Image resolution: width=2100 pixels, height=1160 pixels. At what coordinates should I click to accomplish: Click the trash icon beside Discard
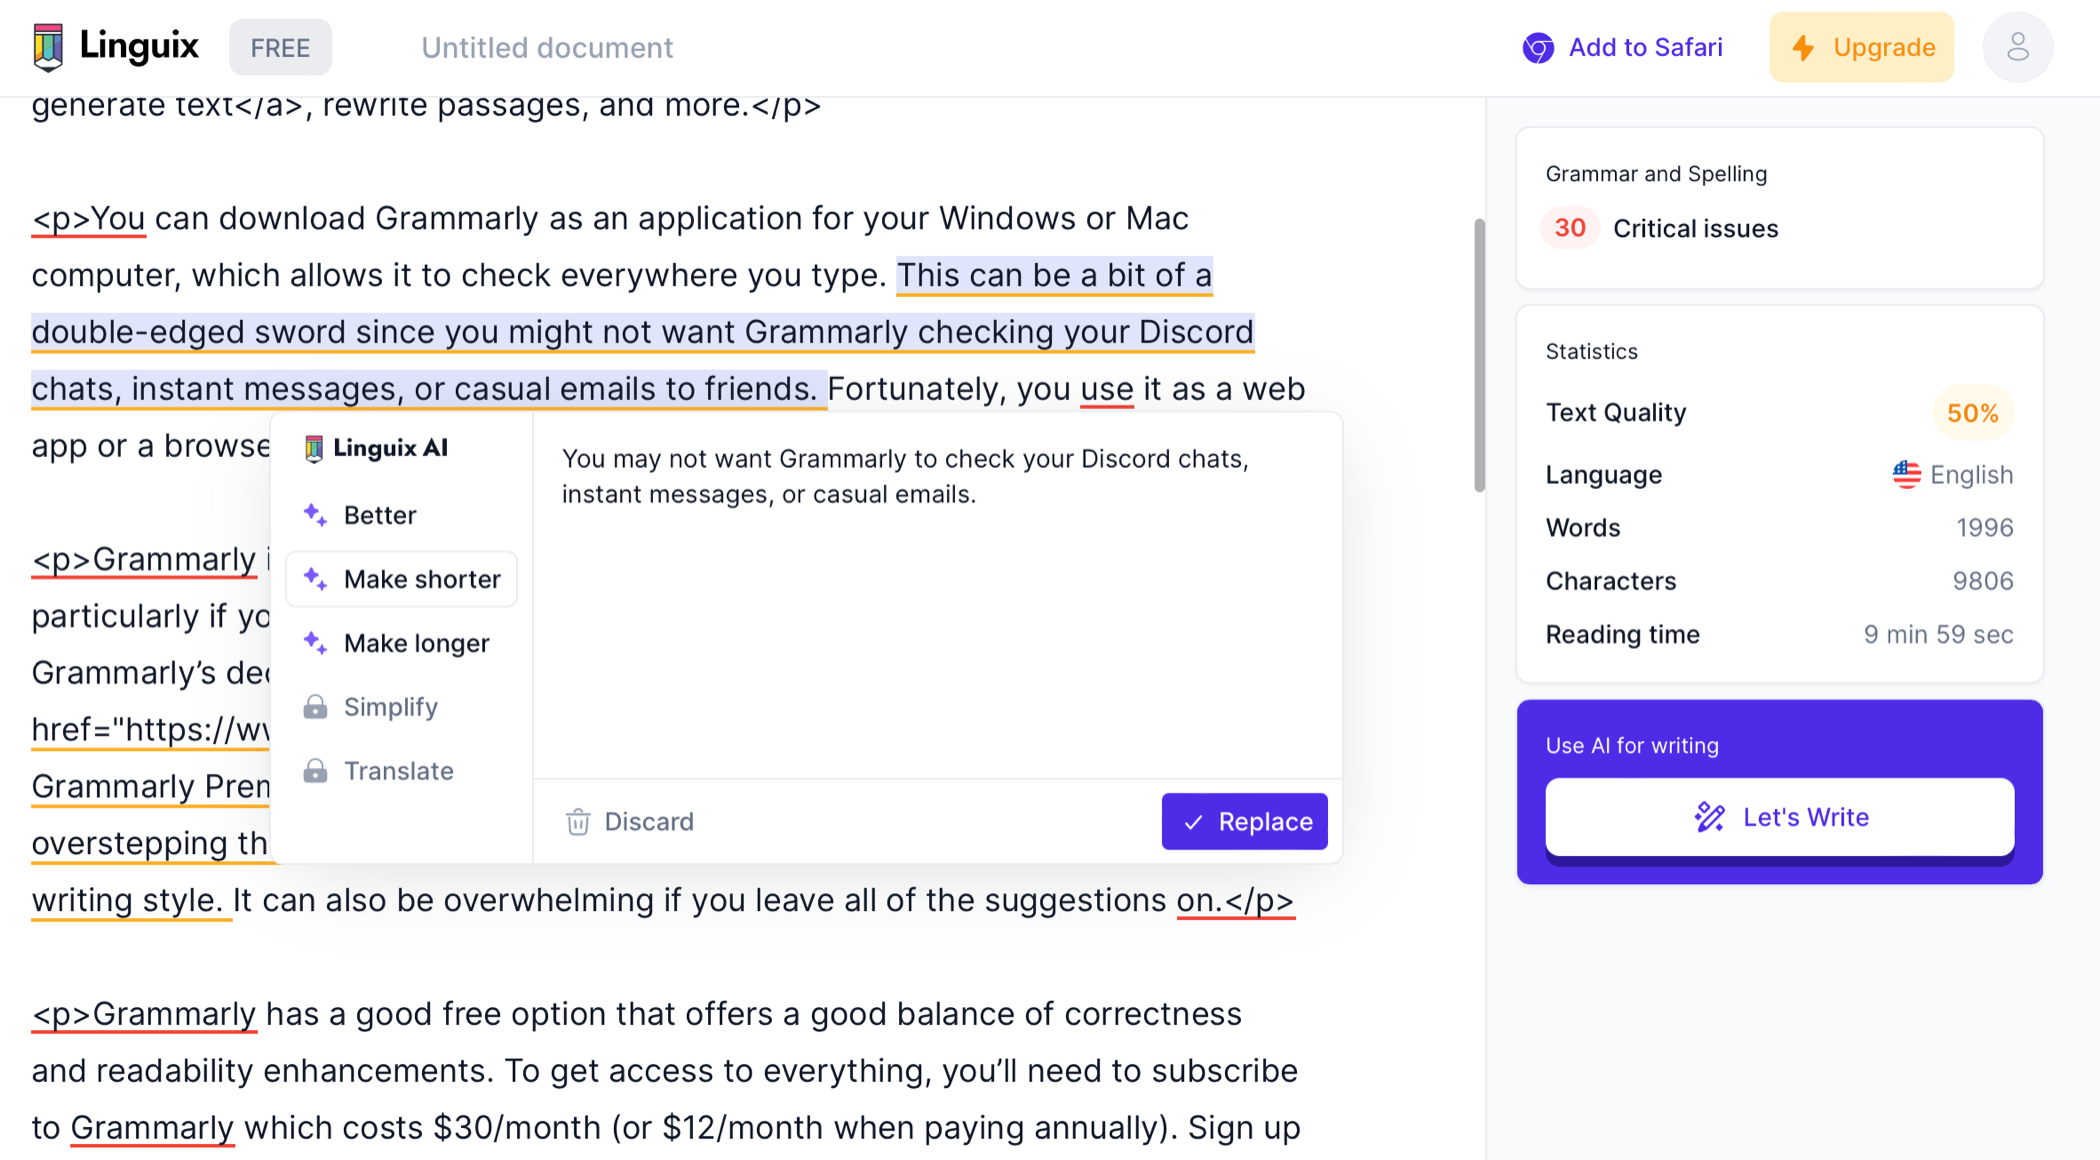pos(578,822)
